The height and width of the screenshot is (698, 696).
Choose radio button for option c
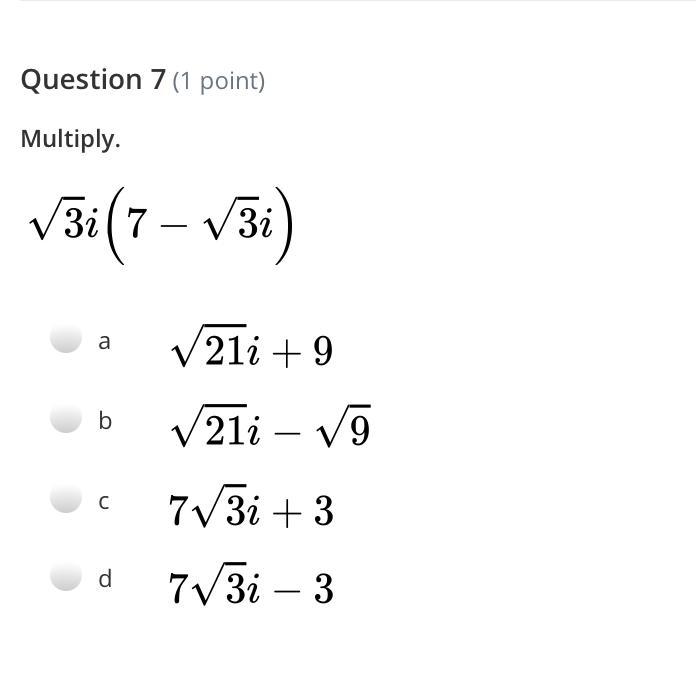[x=66, y=497]
